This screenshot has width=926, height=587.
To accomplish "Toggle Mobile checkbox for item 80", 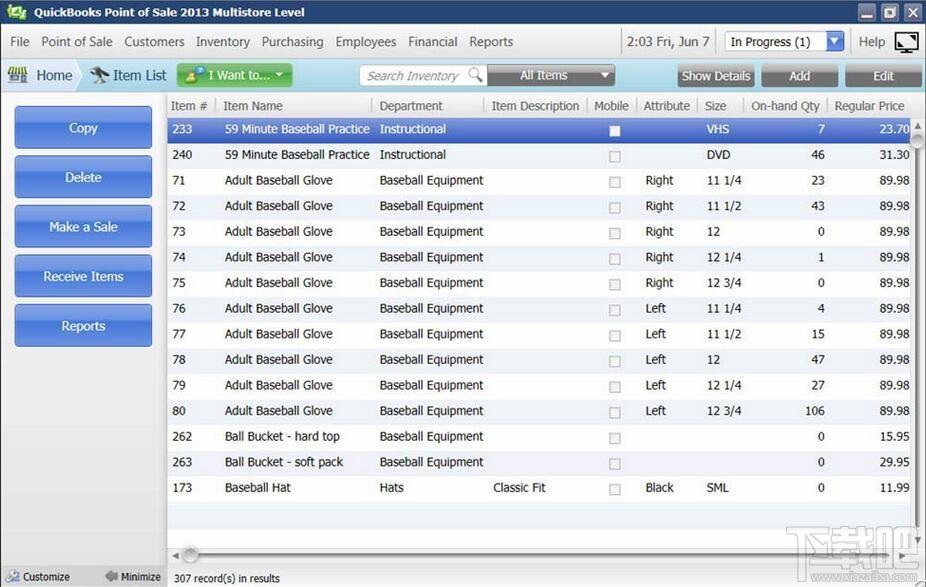I will tap(615, 412).
